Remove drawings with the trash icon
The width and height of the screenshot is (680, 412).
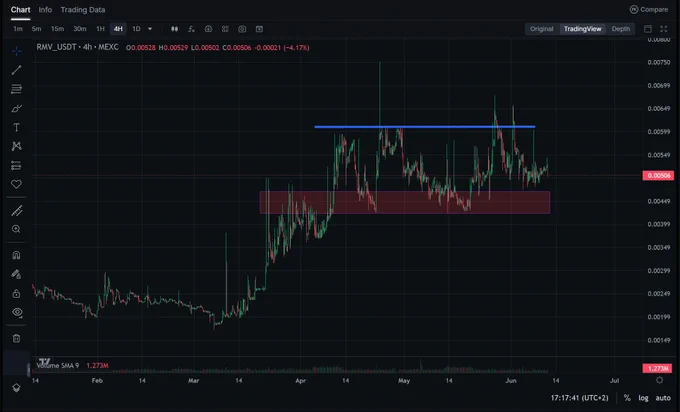[16, 339]
